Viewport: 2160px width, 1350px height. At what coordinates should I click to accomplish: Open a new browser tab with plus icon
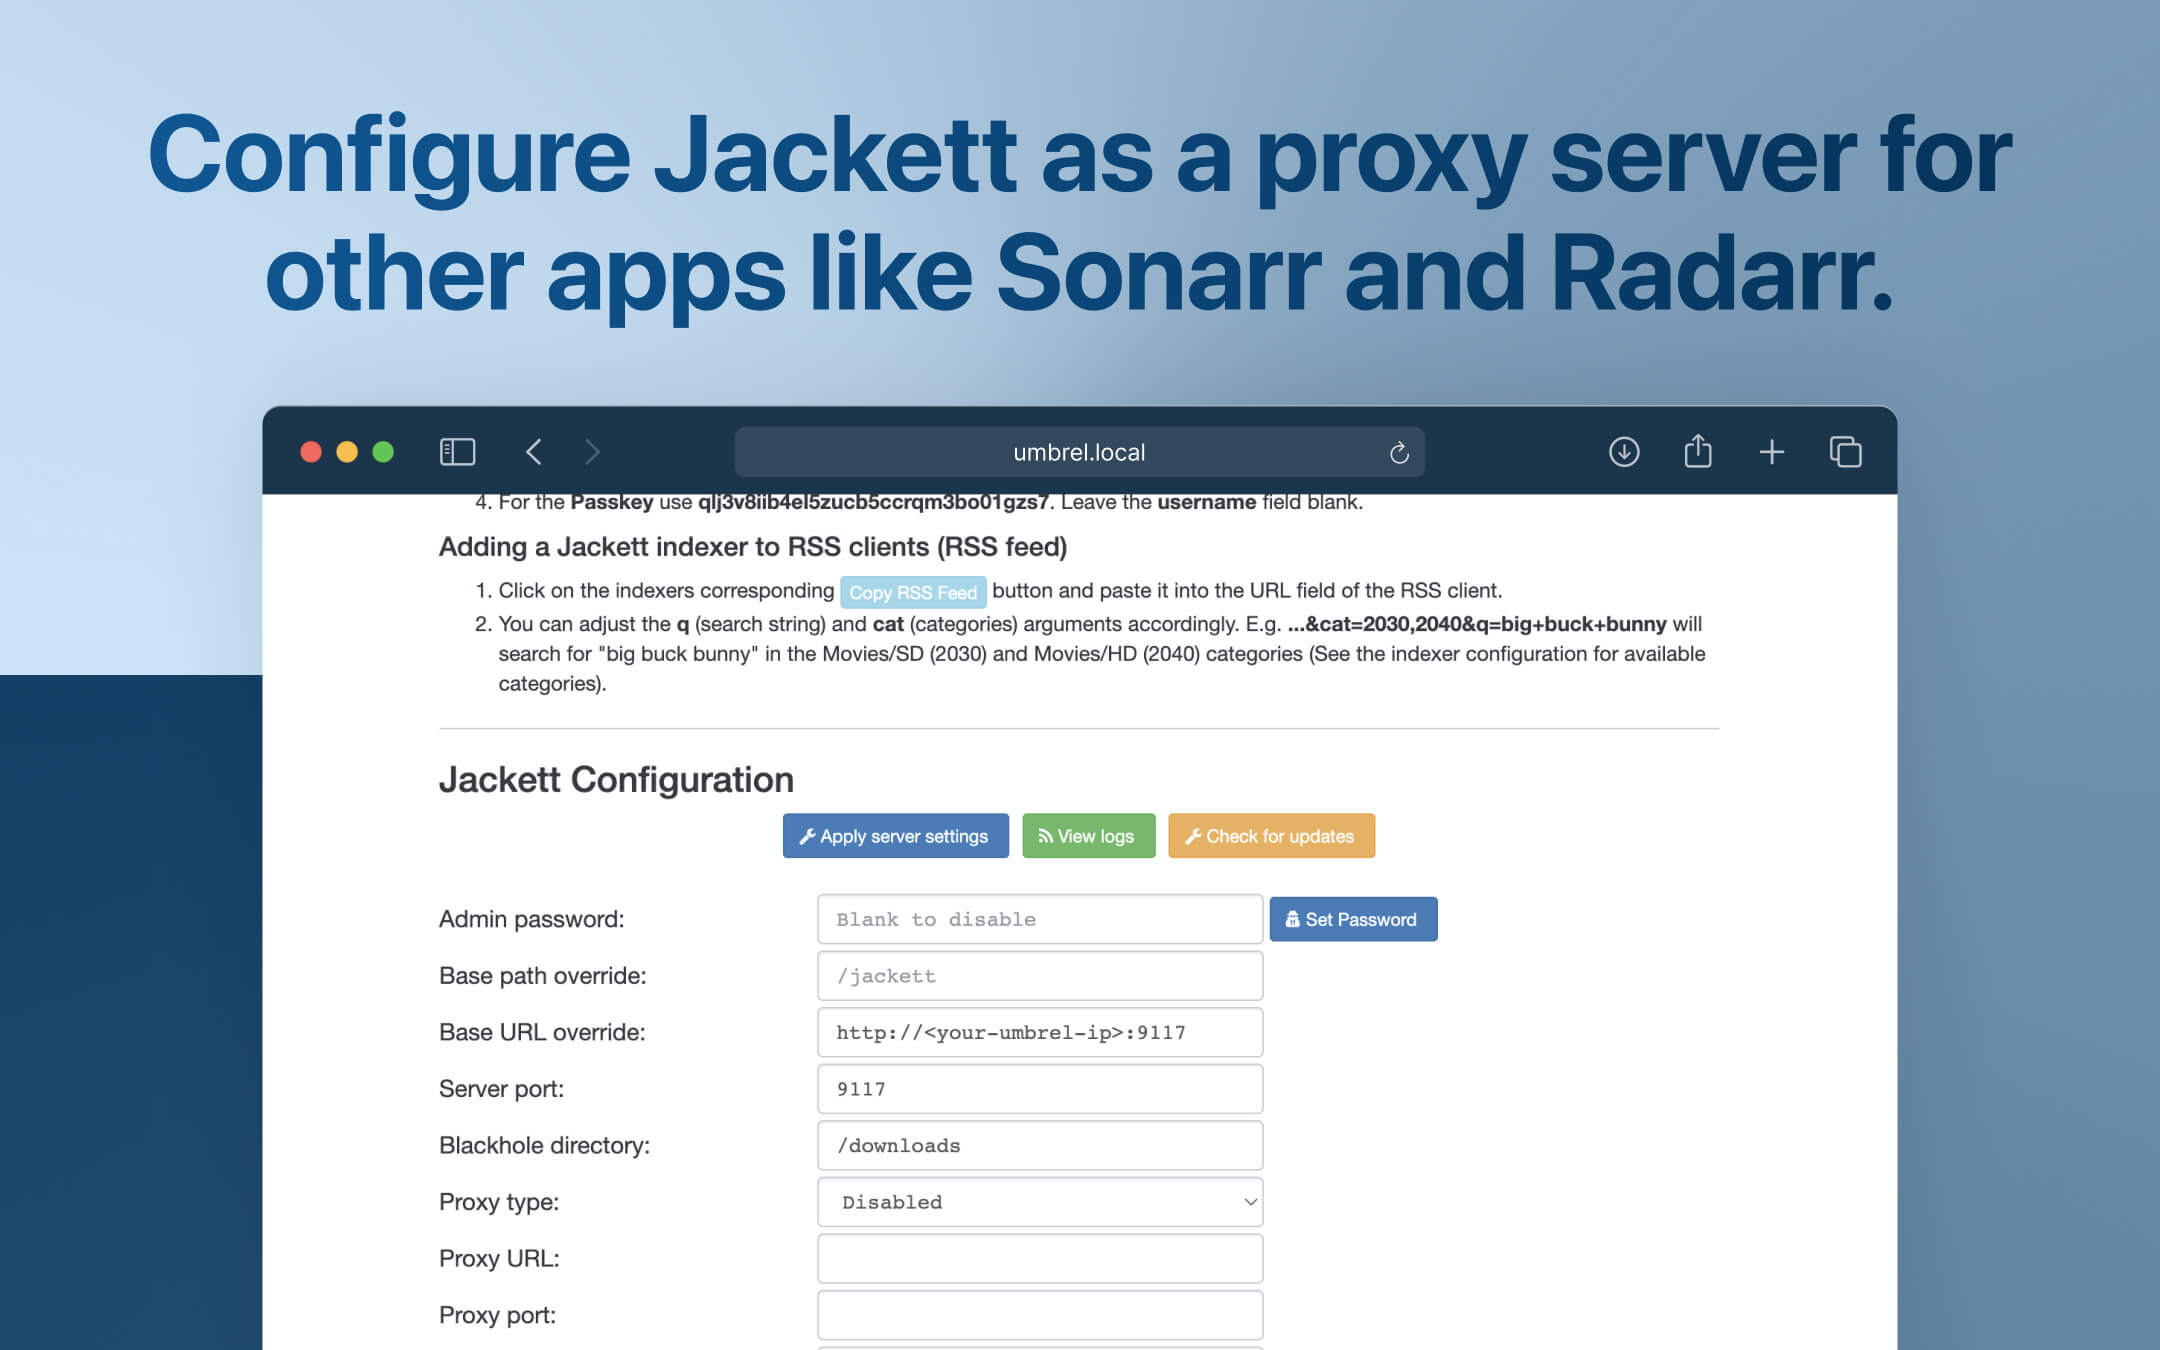click(x=1771, y=451)
